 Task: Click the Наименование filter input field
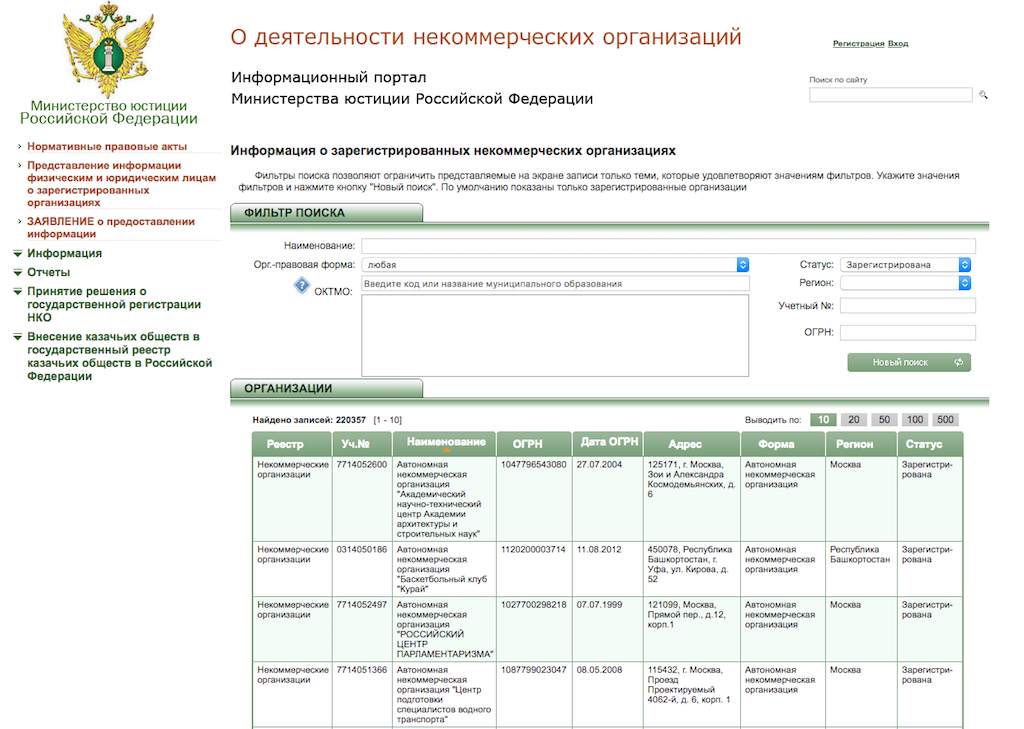(668, 246)
